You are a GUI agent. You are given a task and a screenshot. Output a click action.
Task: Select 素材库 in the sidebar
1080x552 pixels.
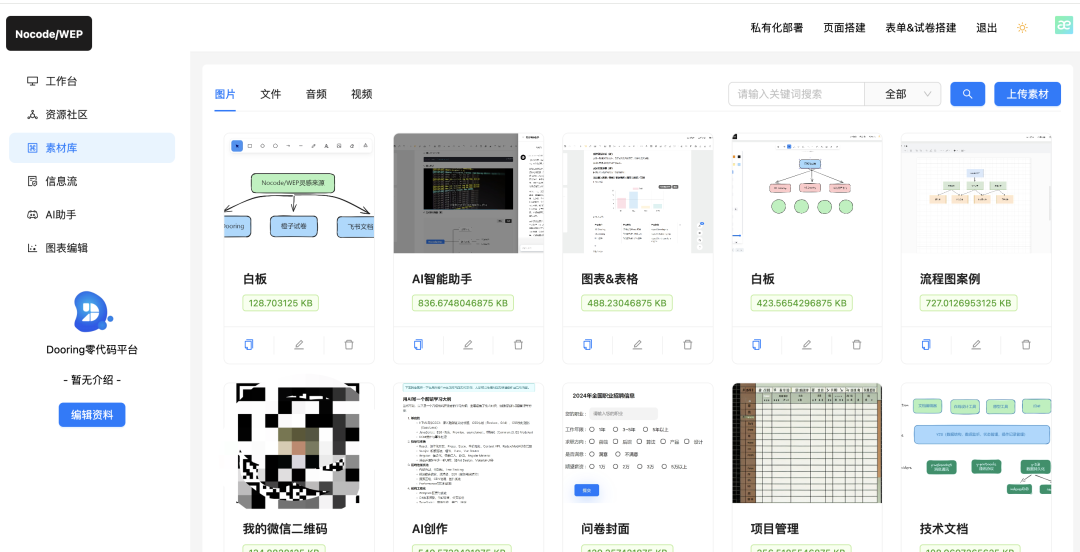coord(92,148)
